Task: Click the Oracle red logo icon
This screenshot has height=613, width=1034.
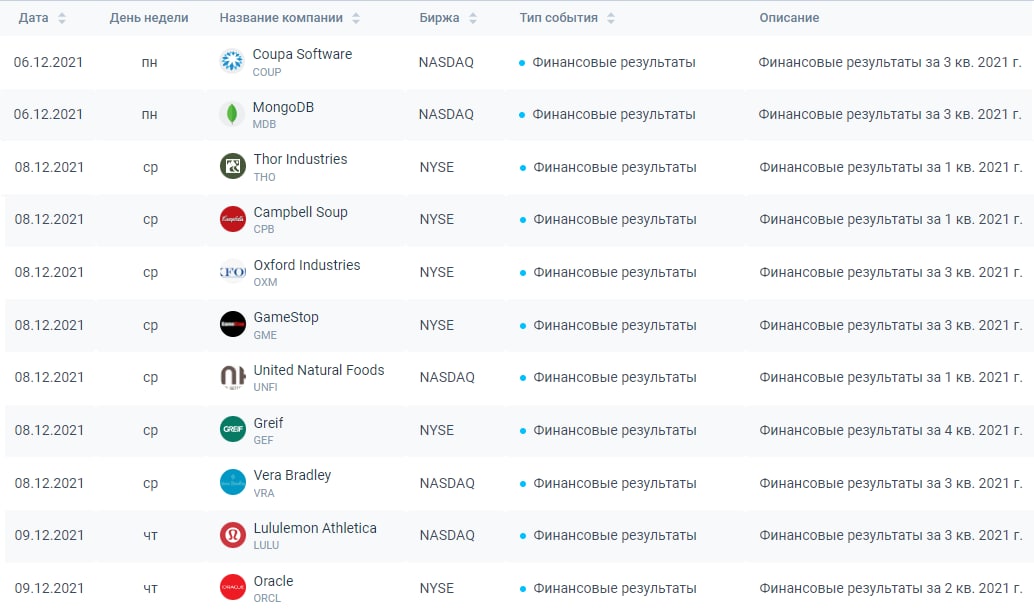Action: 232,587
